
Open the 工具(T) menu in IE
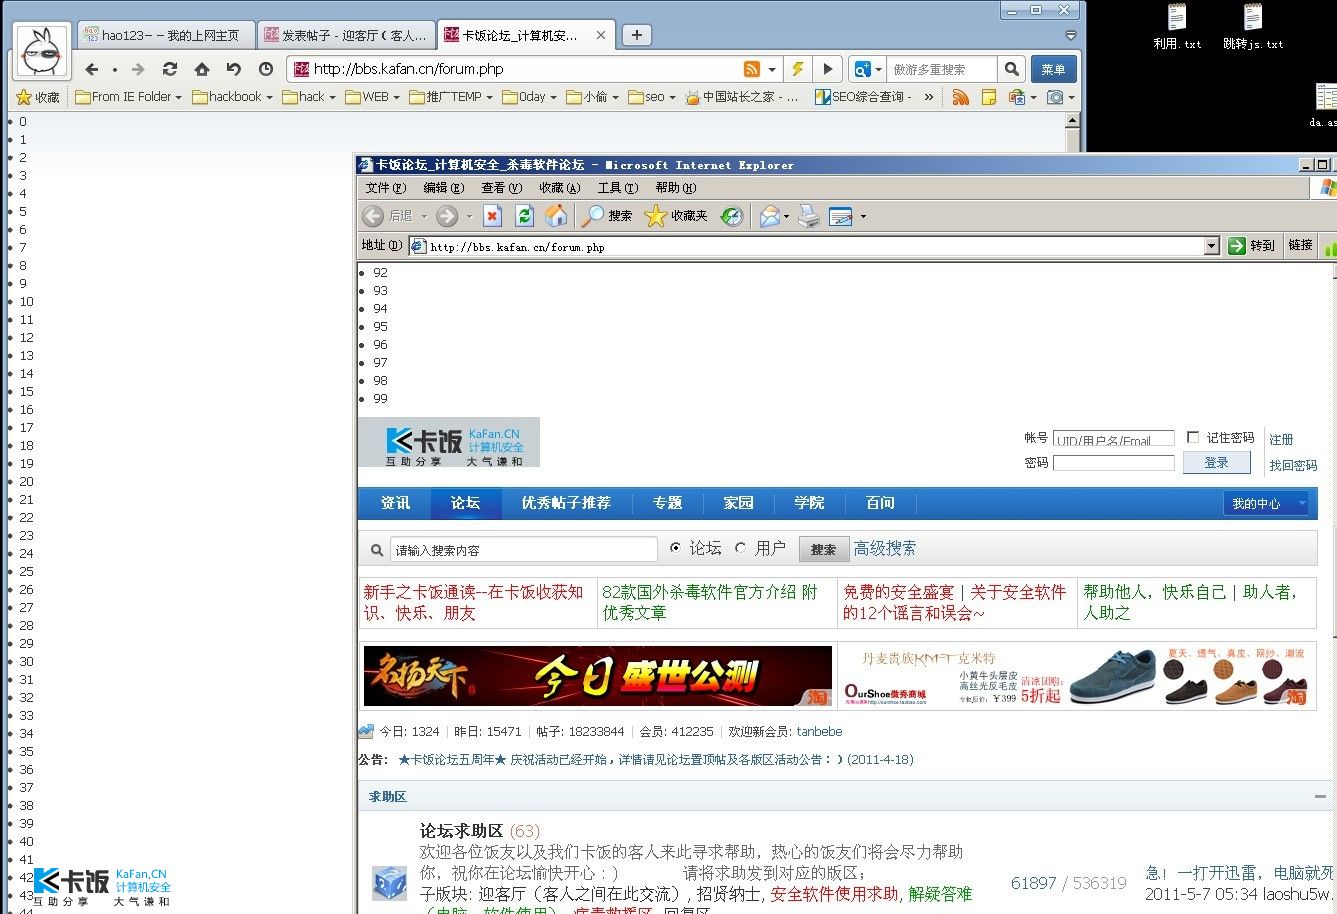click(617, 188)
